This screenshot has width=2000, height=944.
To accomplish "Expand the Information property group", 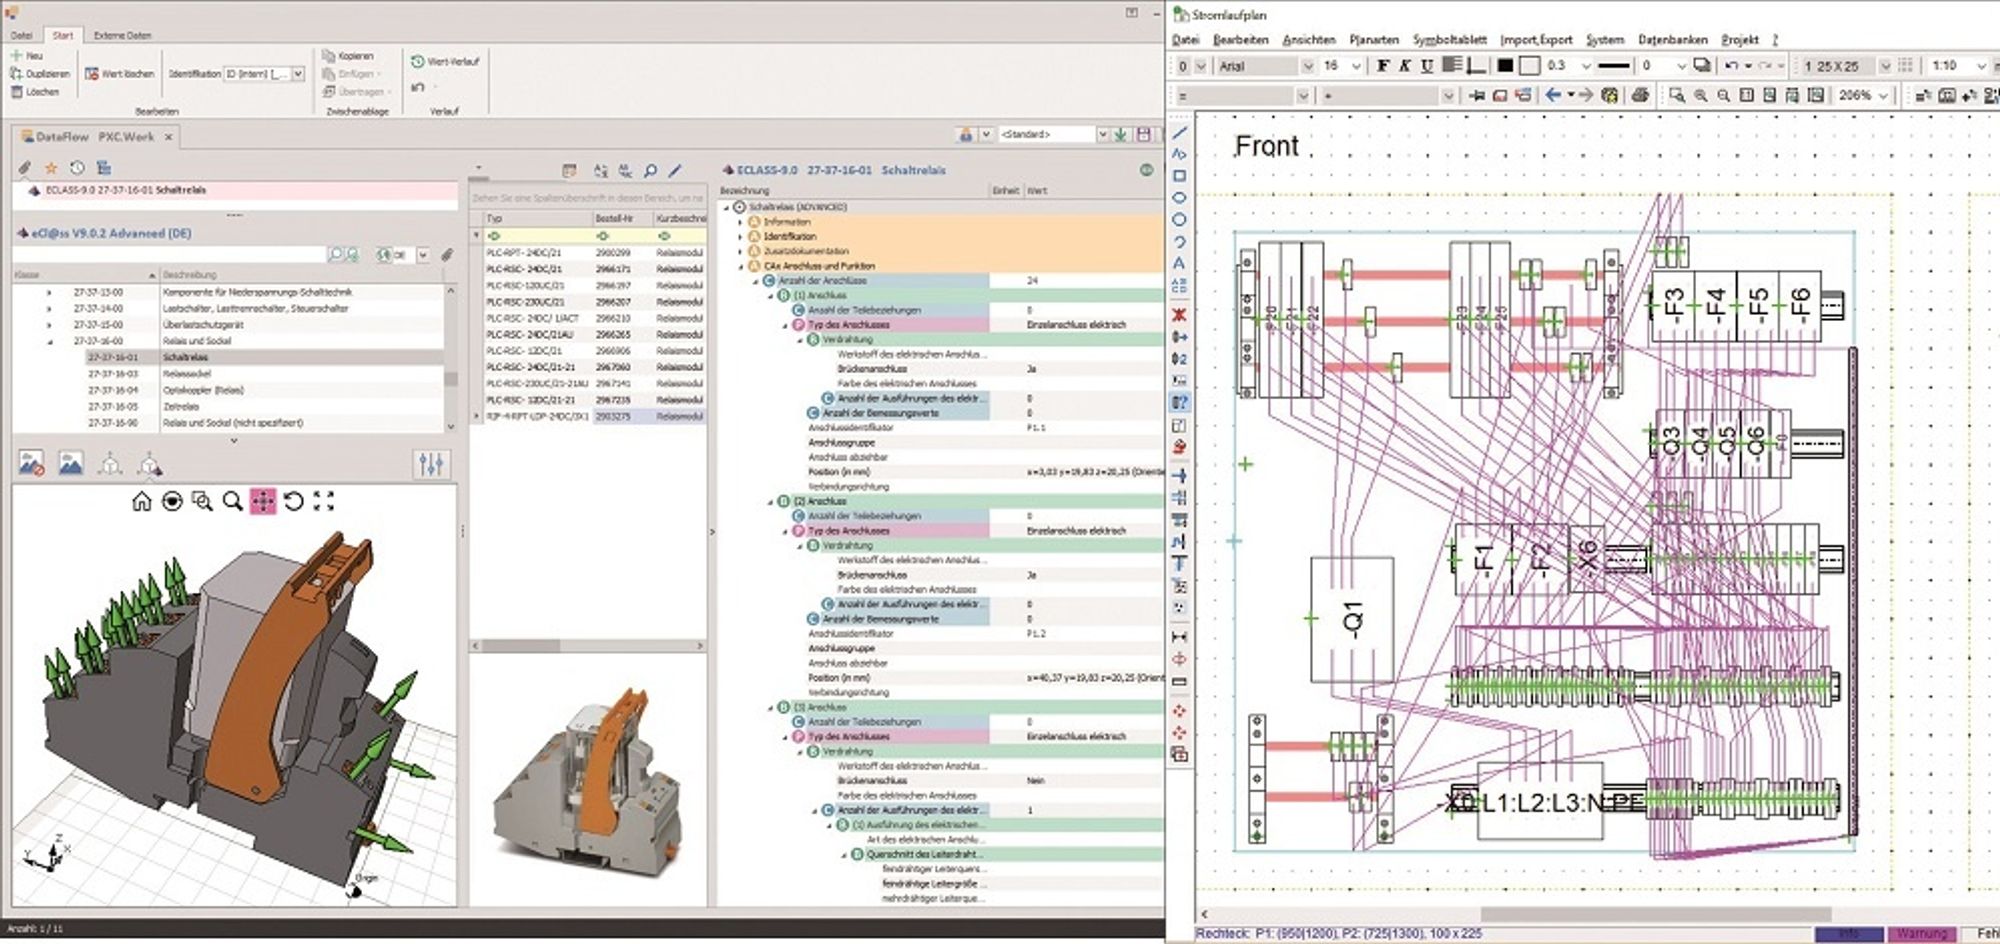I will tap(741, 222).
